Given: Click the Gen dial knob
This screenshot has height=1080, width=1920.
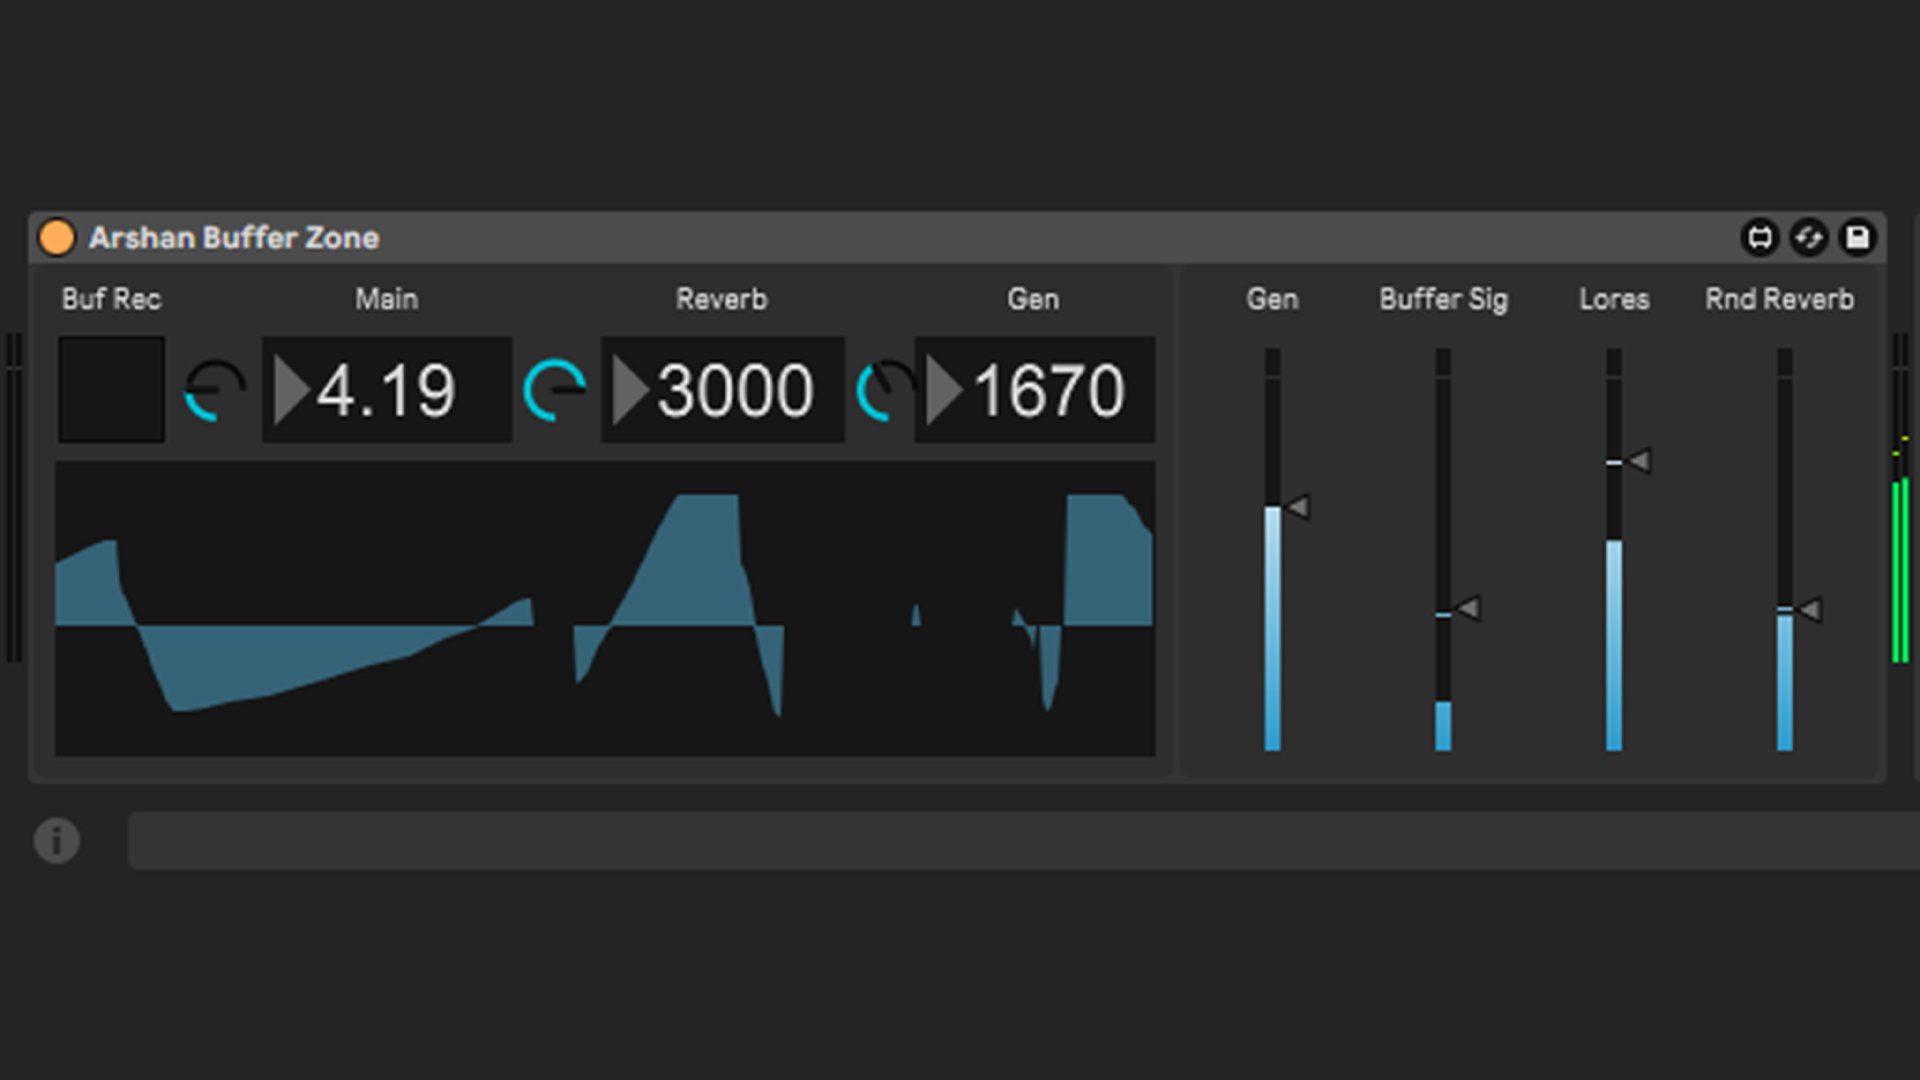Looking at the screenshot, I should click(885, 390).
